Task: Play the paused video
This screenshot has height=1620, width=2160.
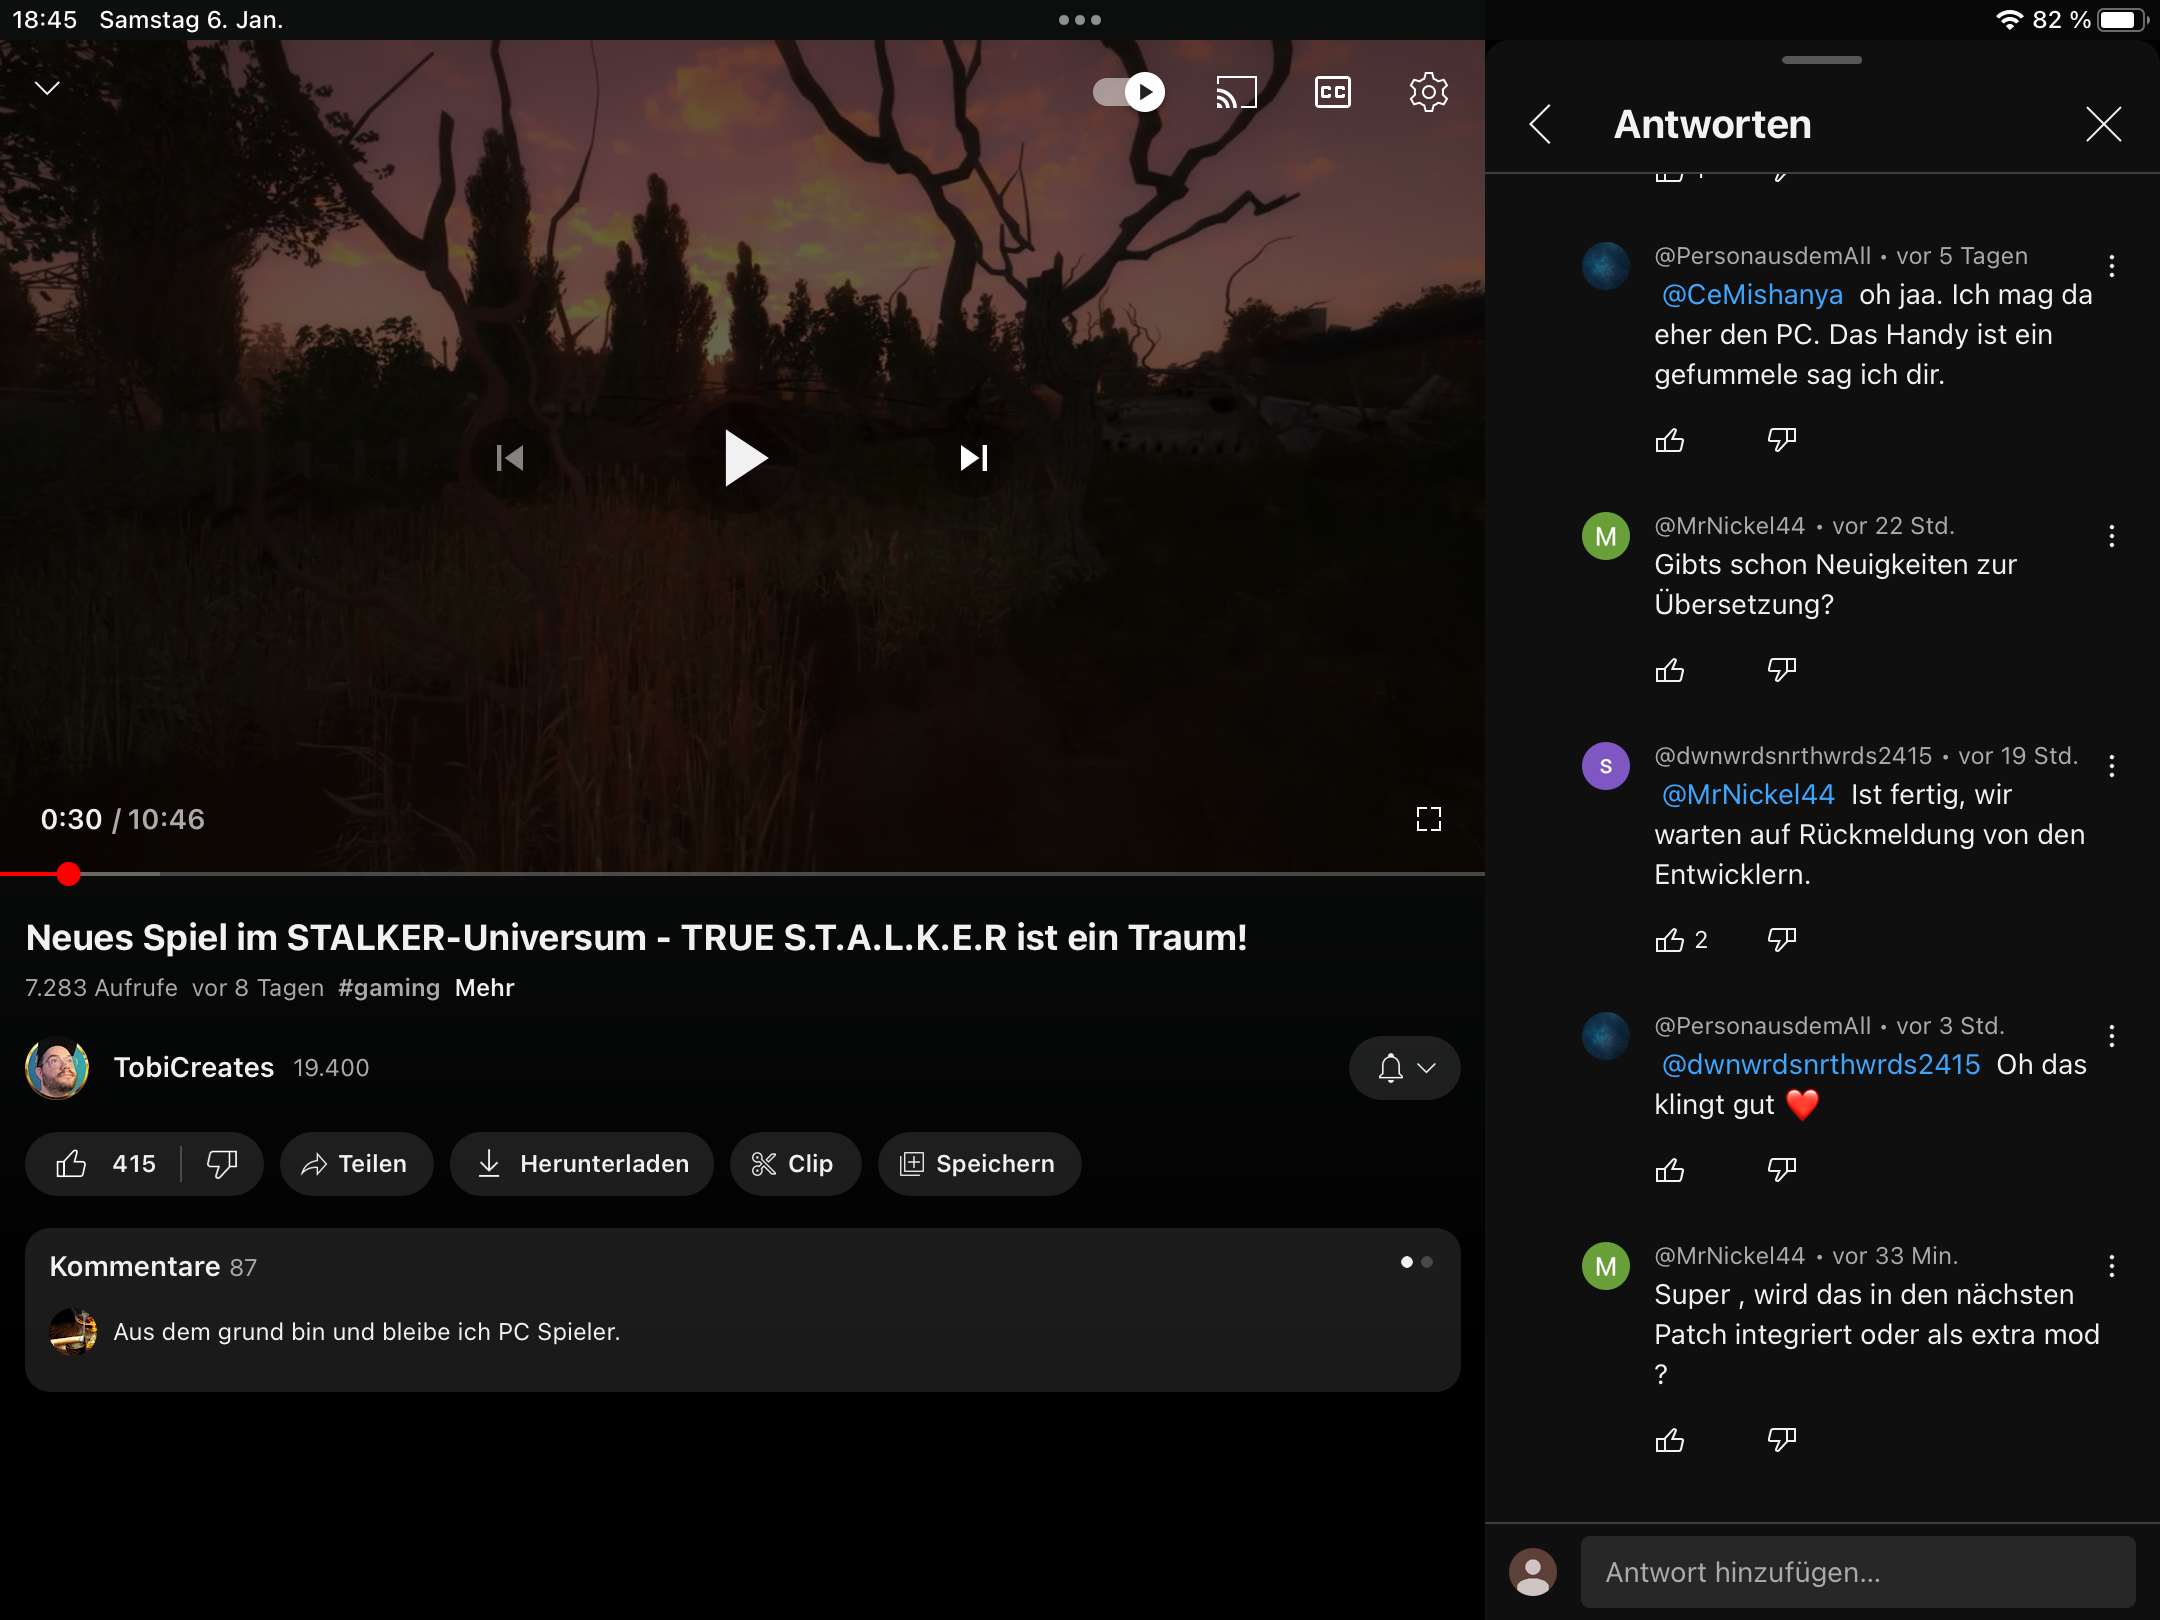Action: coord(744,458)
